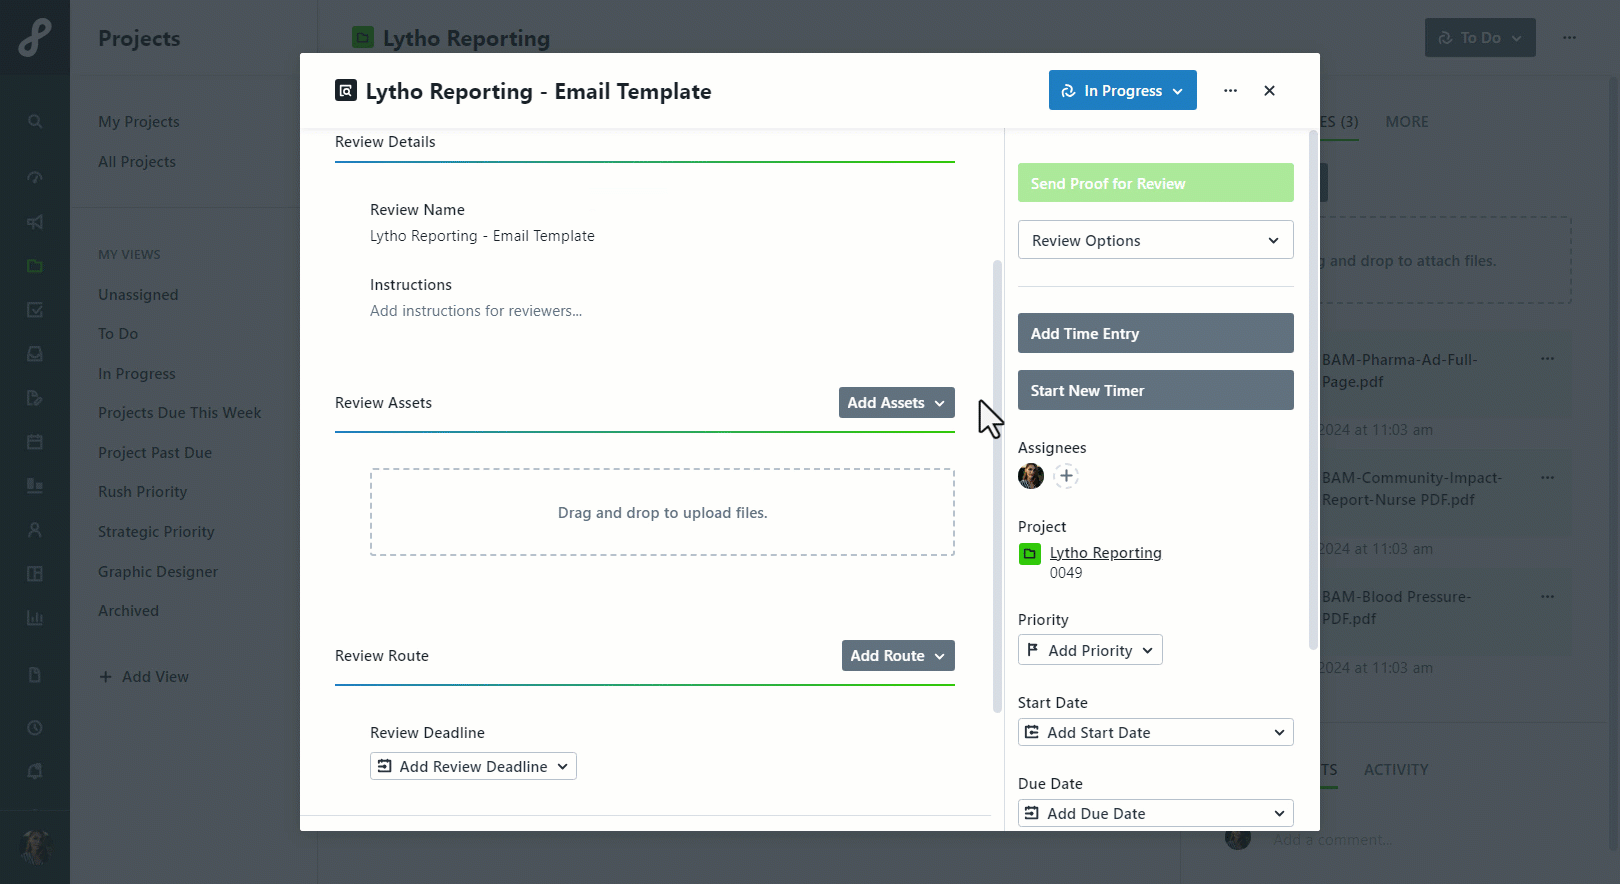Open three-dot menu for BAM-Blood Pressure PDF
Screen dimensions: 1620x884
click(1547, 597)
